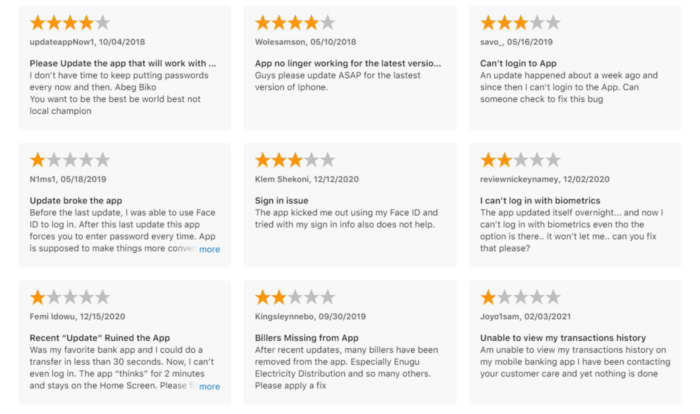700x414 pixels.
Task: Open 'Please Update the app' review title
Action: [x=123, y=63]
